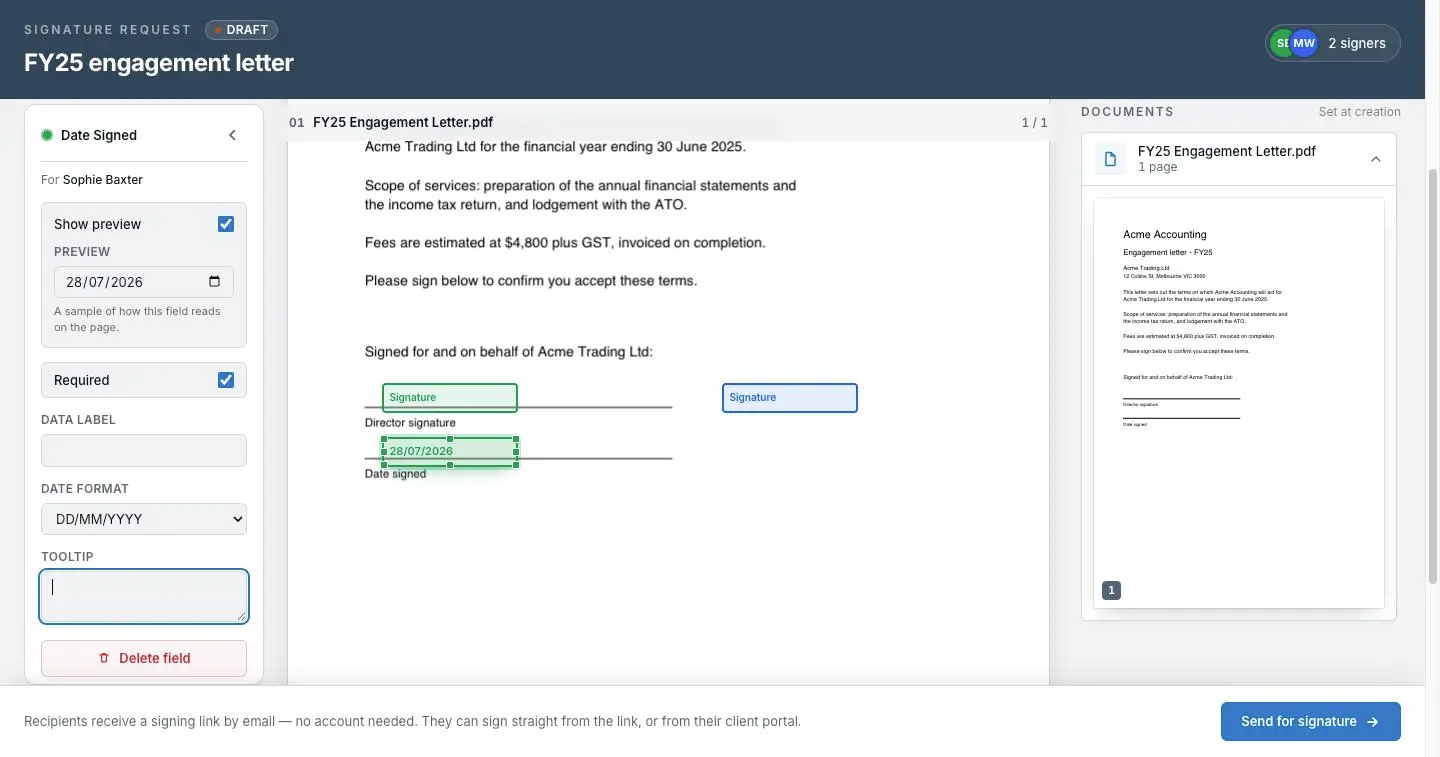Open the Date Format dropdown

(x=144, y=519)
